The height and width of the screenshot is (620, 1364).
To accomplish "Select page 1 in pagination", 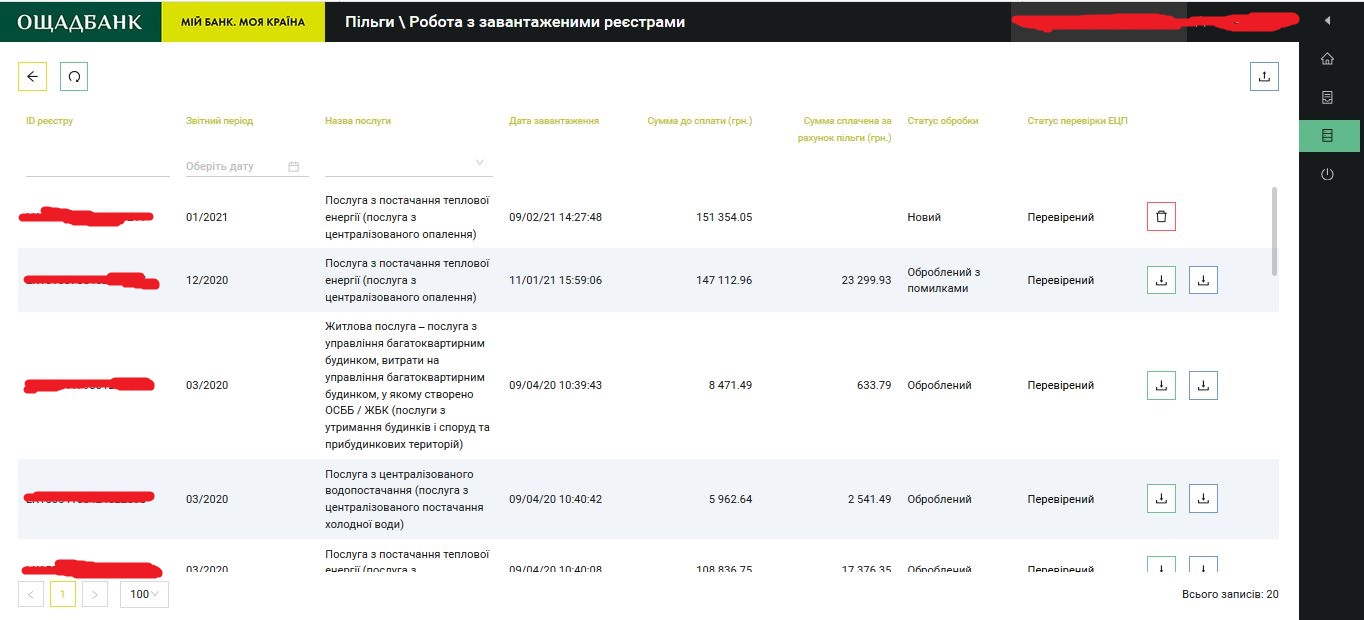I will [x=63, y=594].
